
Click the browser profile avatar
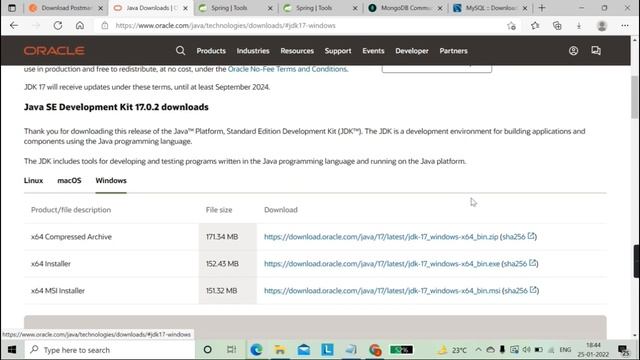point(602,26)
